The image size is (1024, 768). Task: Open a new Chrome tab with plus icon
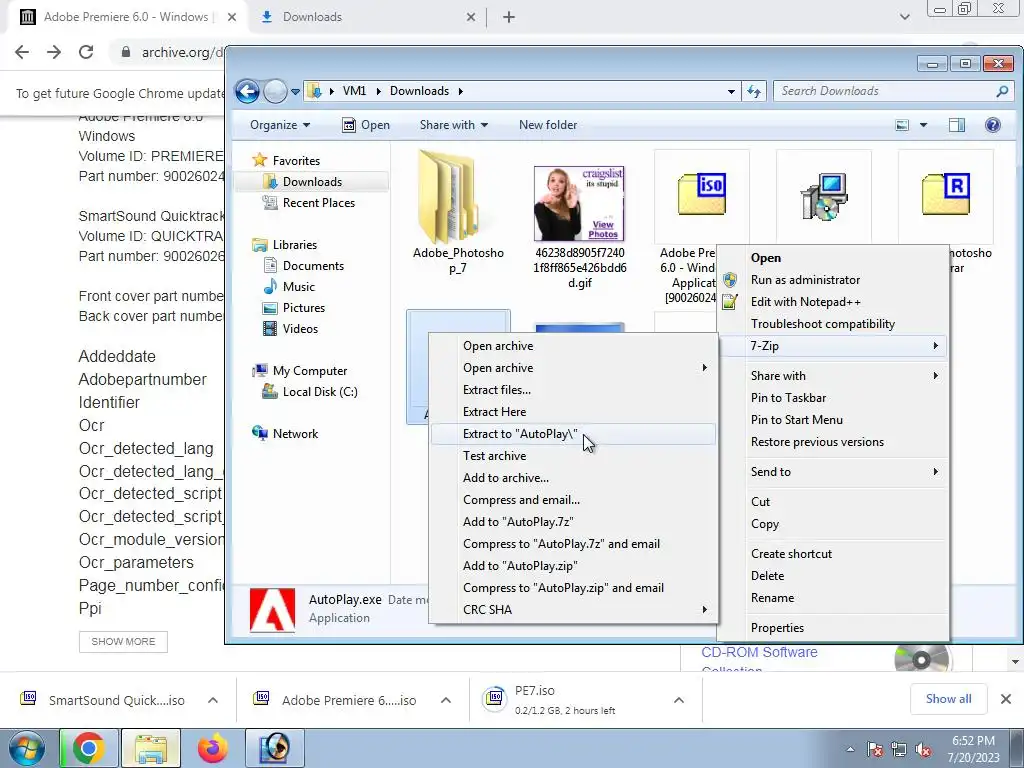click(509, 17)
